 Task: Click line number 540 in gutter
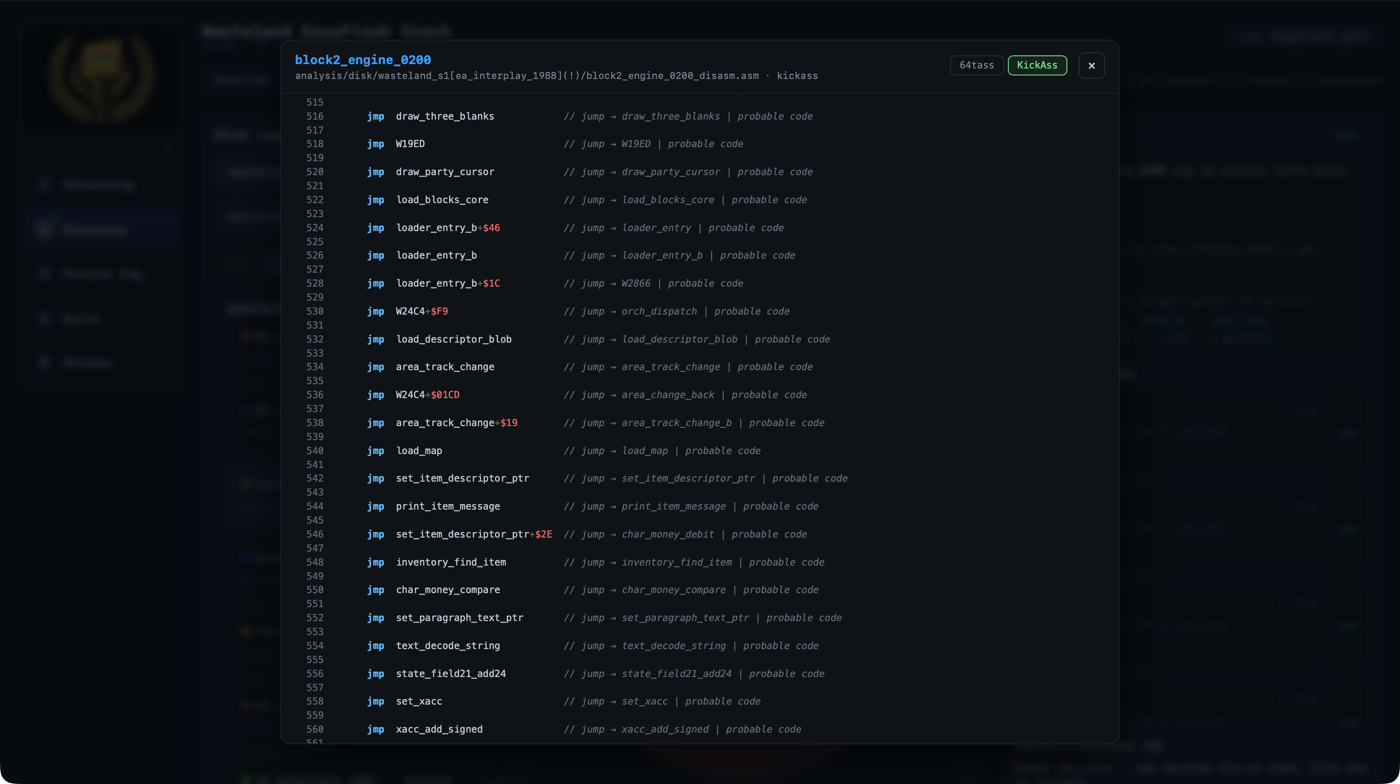coord(315,451)
